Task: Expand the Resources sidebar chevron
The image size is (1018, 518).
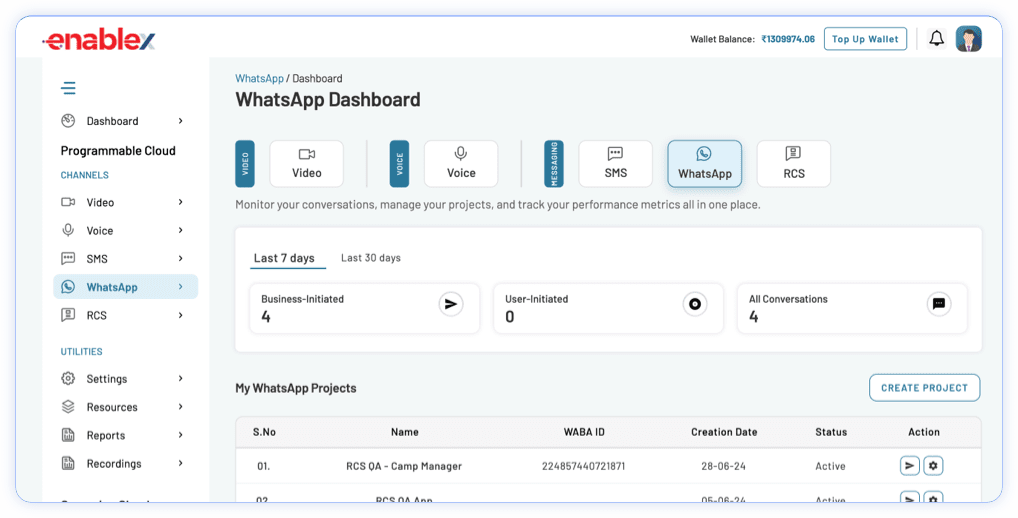Action: point(180,406)
